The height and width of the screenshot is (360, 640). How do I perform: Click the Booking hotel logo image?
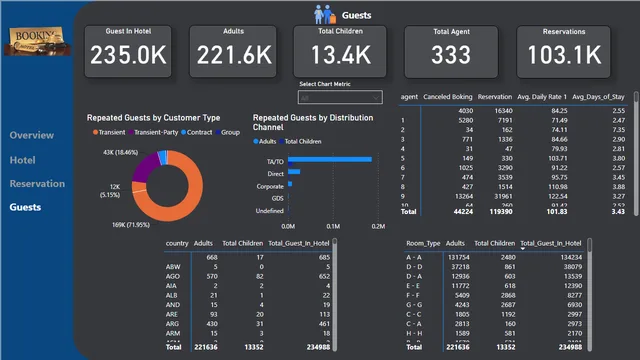click(x=37, y=41)
